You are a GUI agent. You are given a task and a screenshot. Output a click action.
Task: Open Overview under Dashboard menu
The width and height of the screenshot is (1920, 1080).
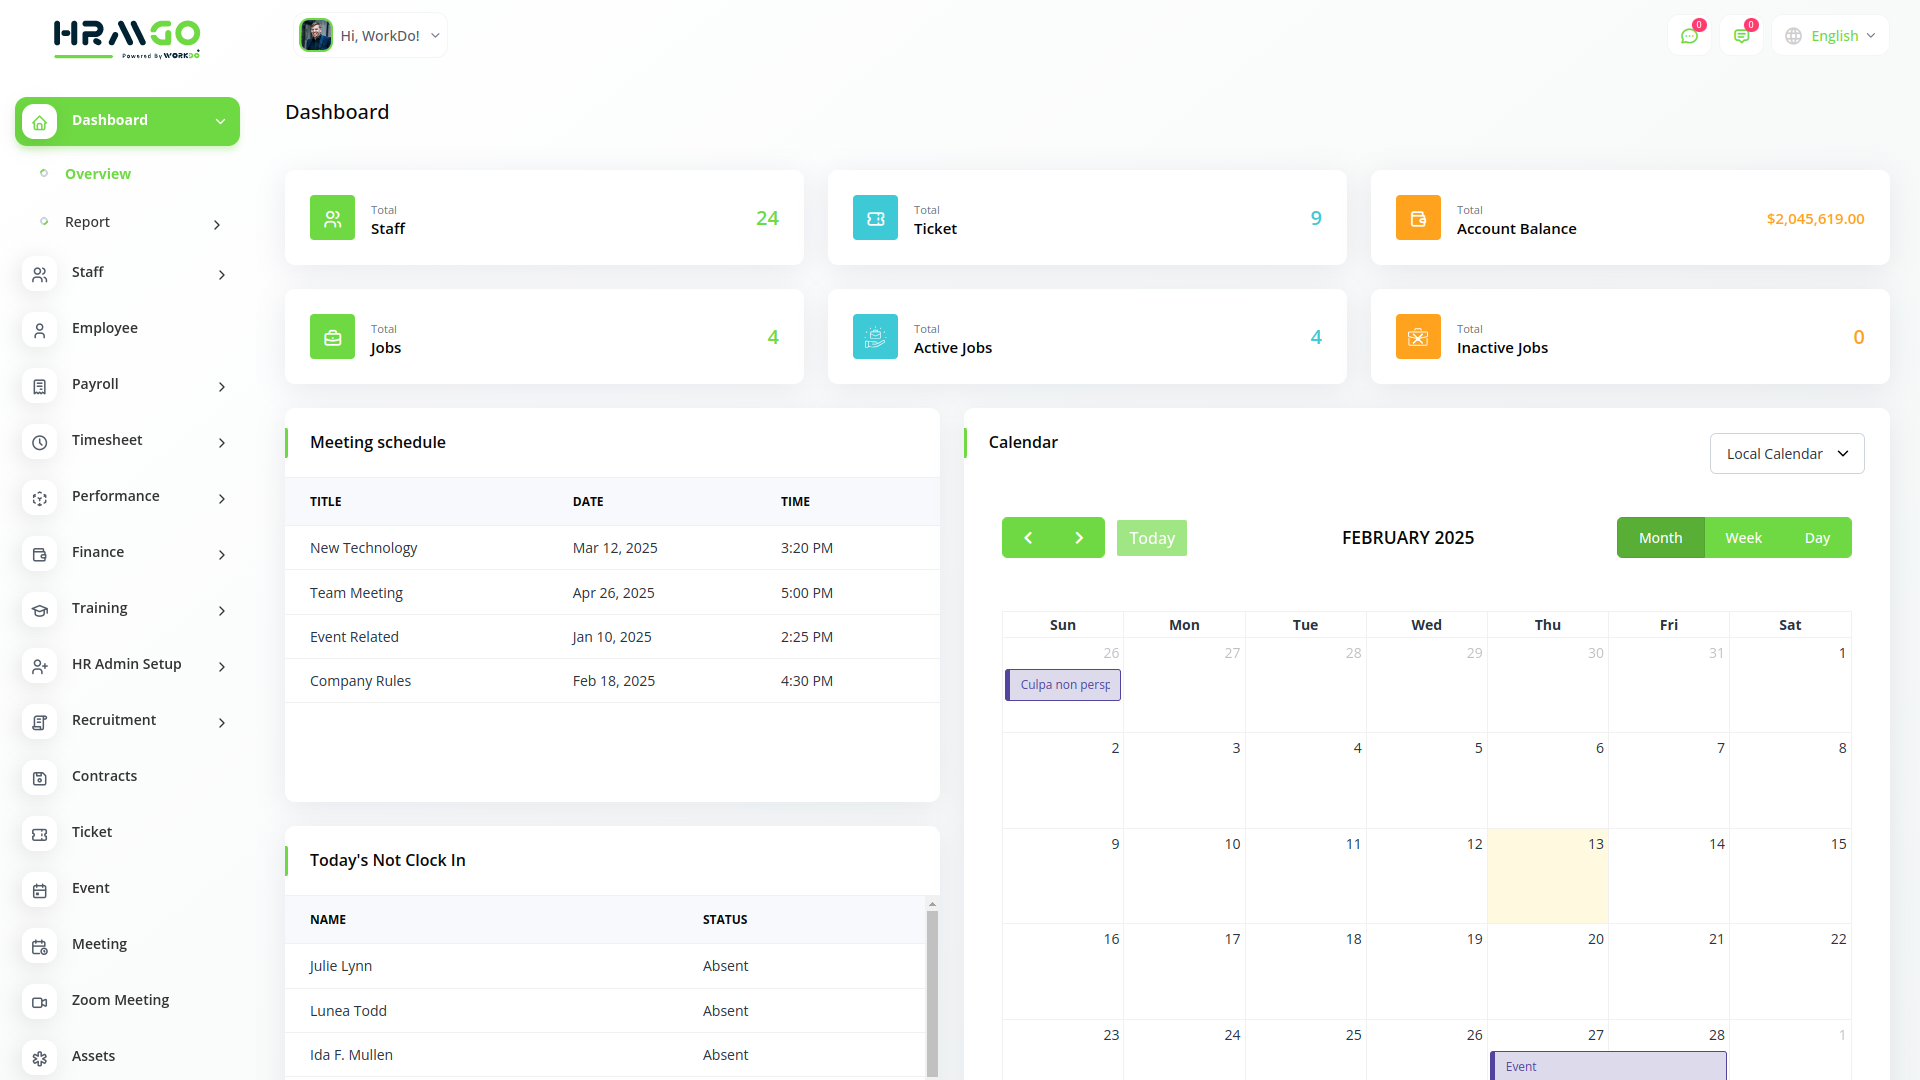coord(98,174)
